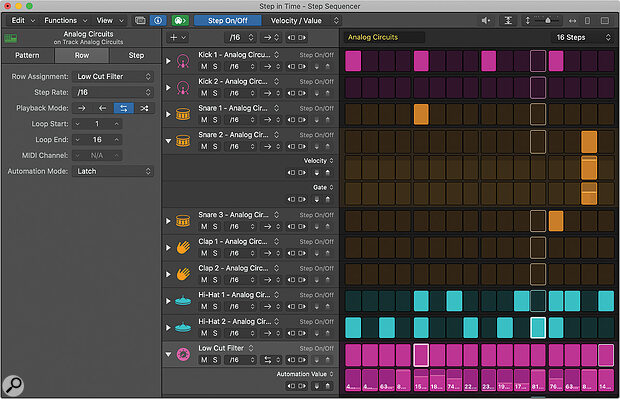Toggle the blue Inspector info button
Image resolution: width=620 pixels, height=399 pixels.
(x=158, y=21)
